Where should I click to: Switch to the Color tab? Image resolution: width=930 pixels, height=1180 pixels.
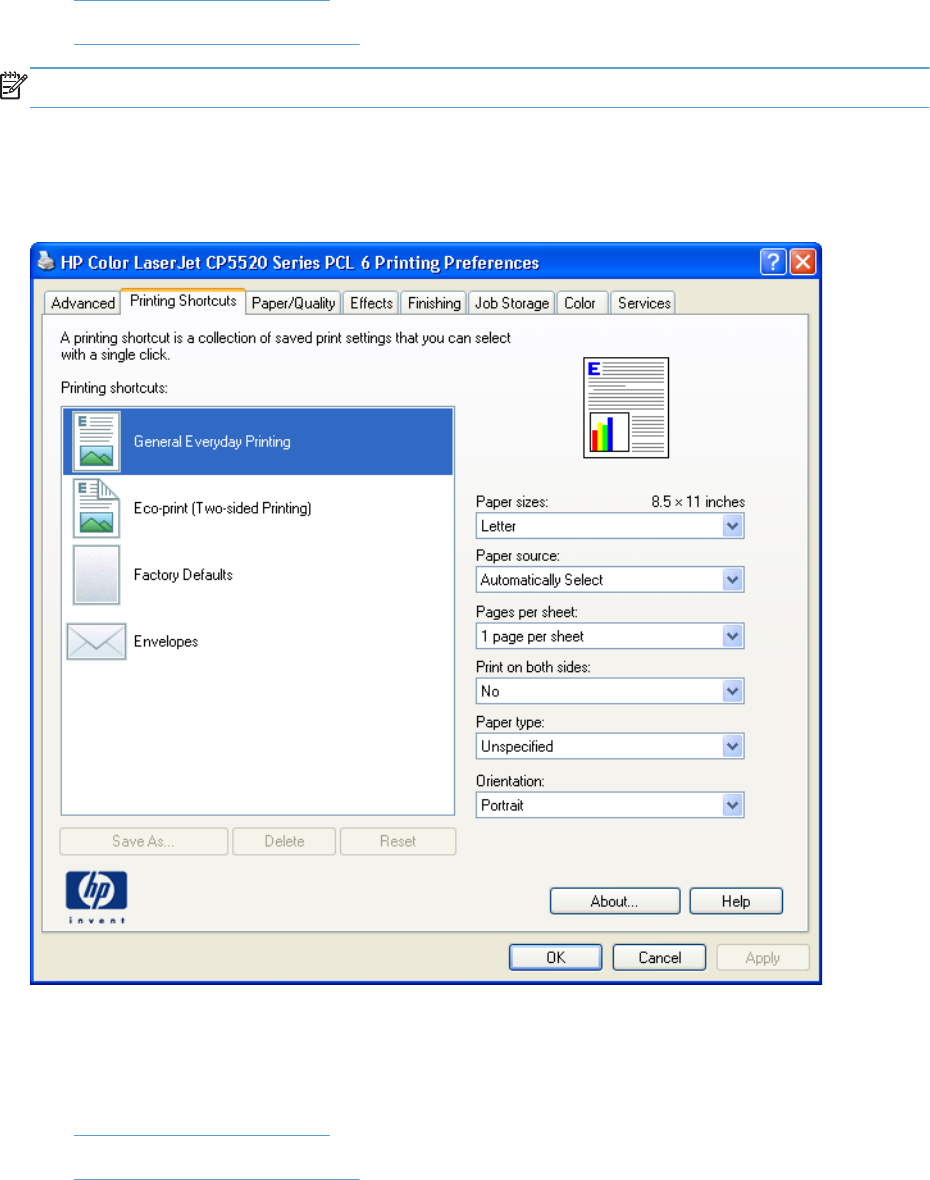click(580, 303)
